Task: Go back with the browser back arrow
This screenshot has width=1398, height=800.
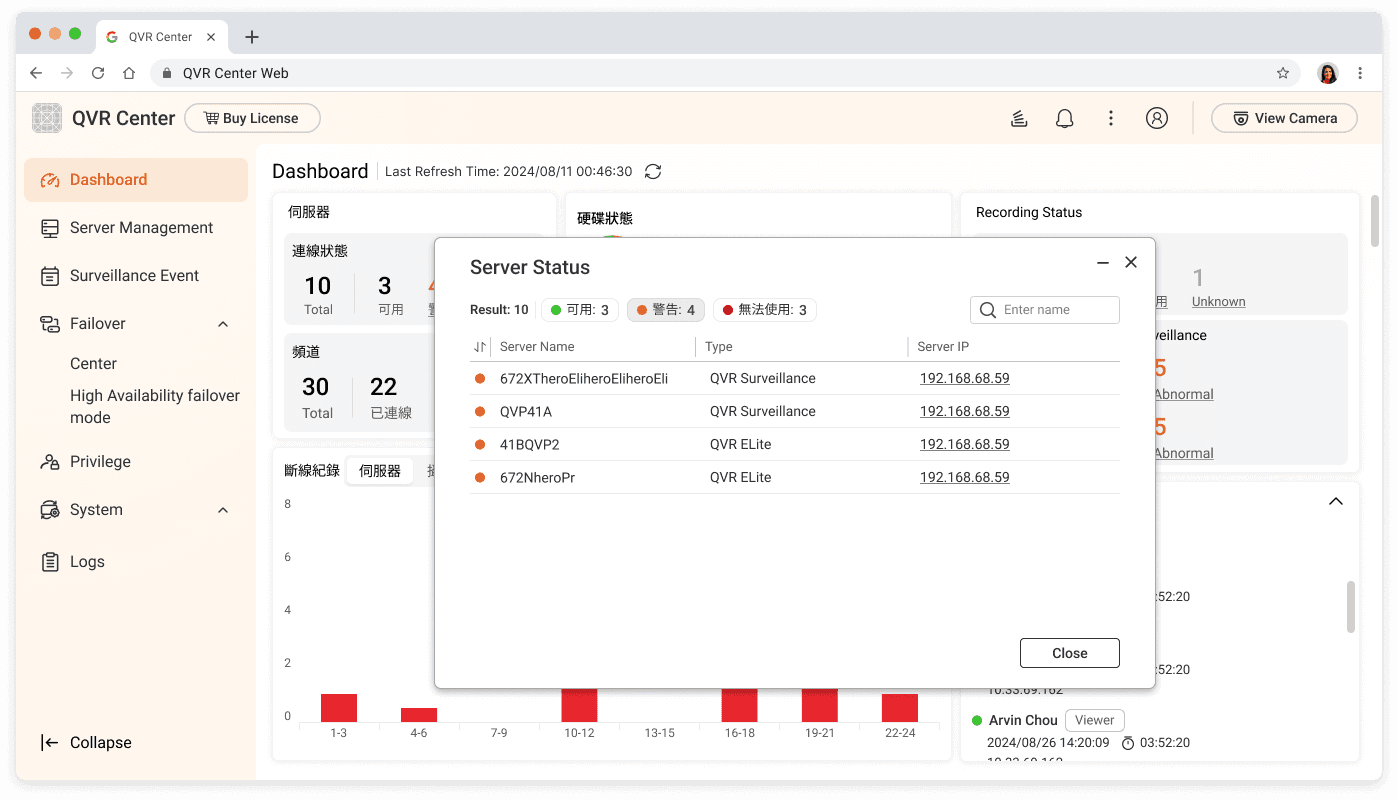Action: pyautogui.click(x=37, y=73)
